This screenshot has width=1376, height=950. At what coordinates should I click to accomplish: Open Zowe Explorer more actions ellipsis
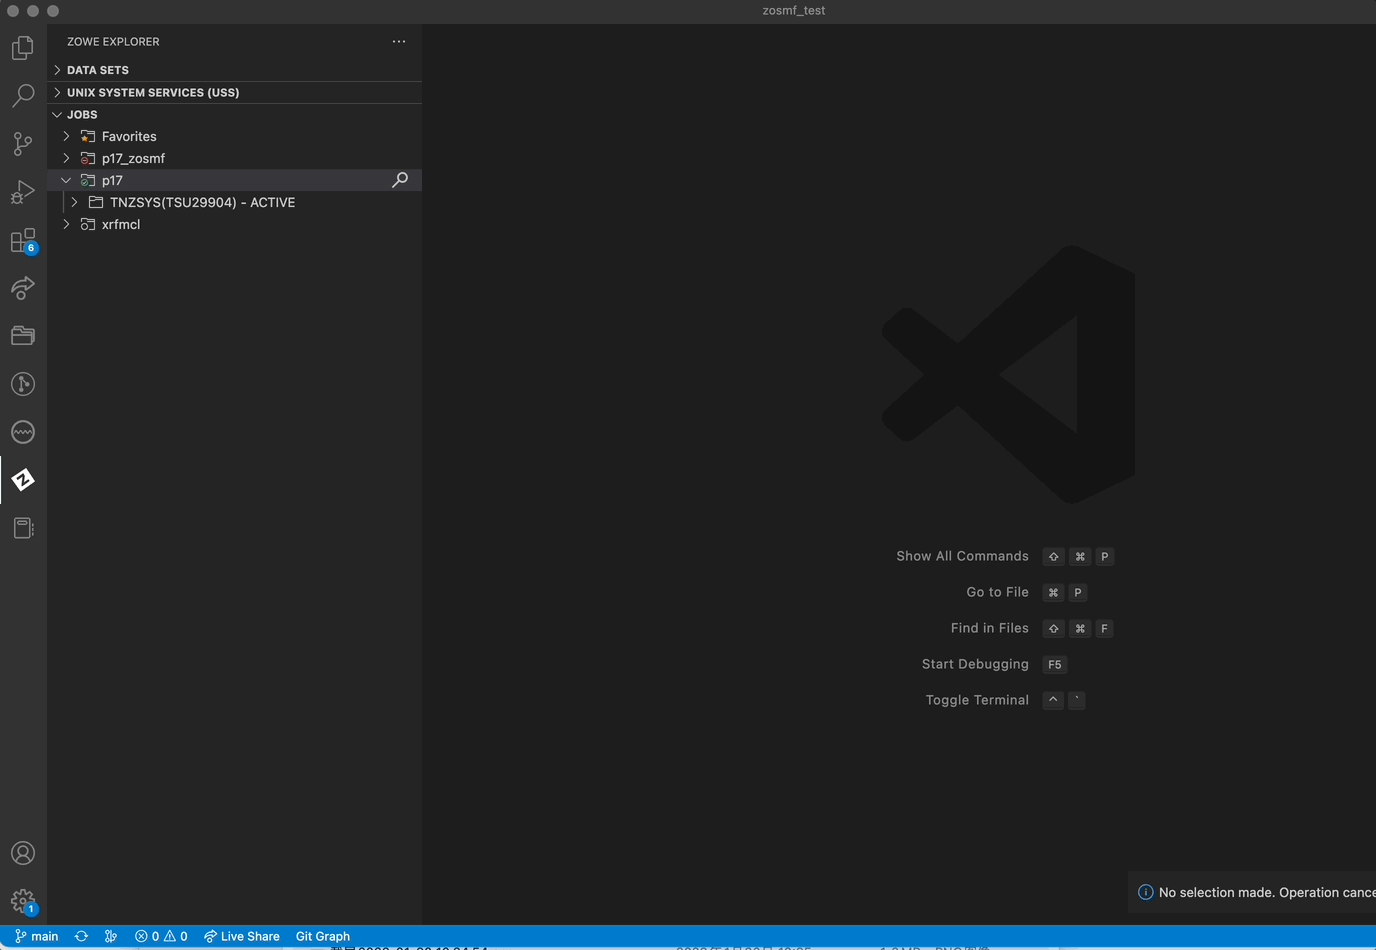click(x=399, y=42)
